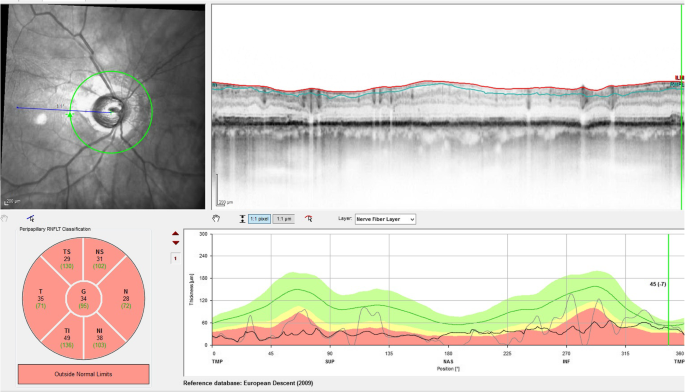The image size is (685, 392).
Task: Click the red layer segmentation edit icon
Action: pyautogui.click(x=308, y=219)
